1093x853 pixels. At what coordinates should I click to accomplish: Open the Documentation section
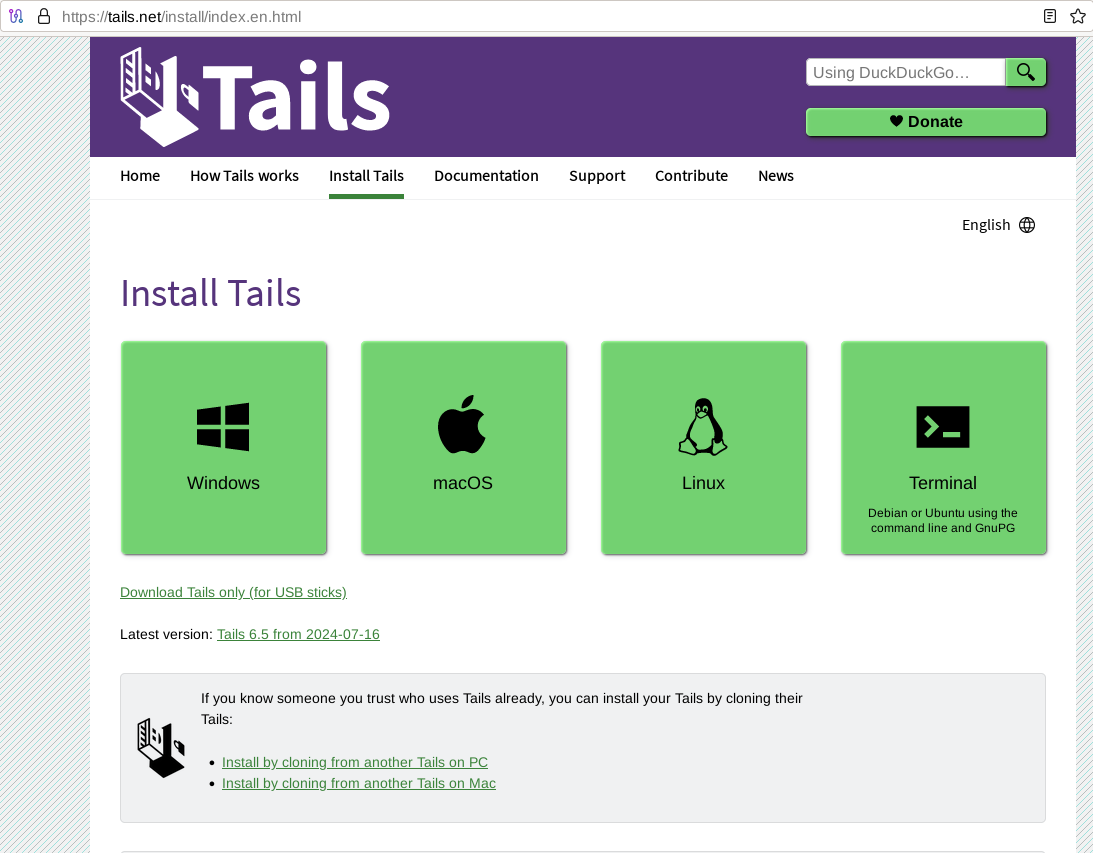pos(487,176)
